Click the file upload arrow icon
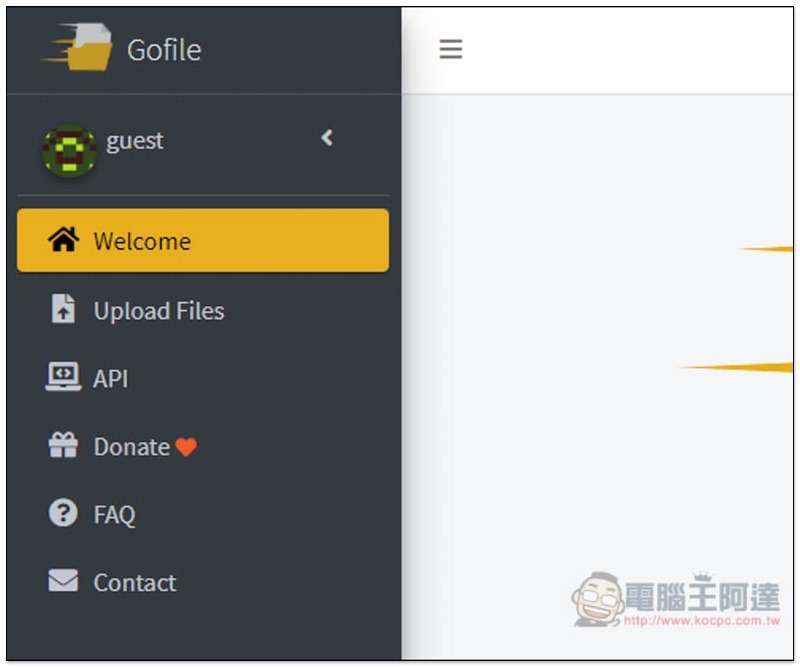800x668 pixels. coord(63,308)
